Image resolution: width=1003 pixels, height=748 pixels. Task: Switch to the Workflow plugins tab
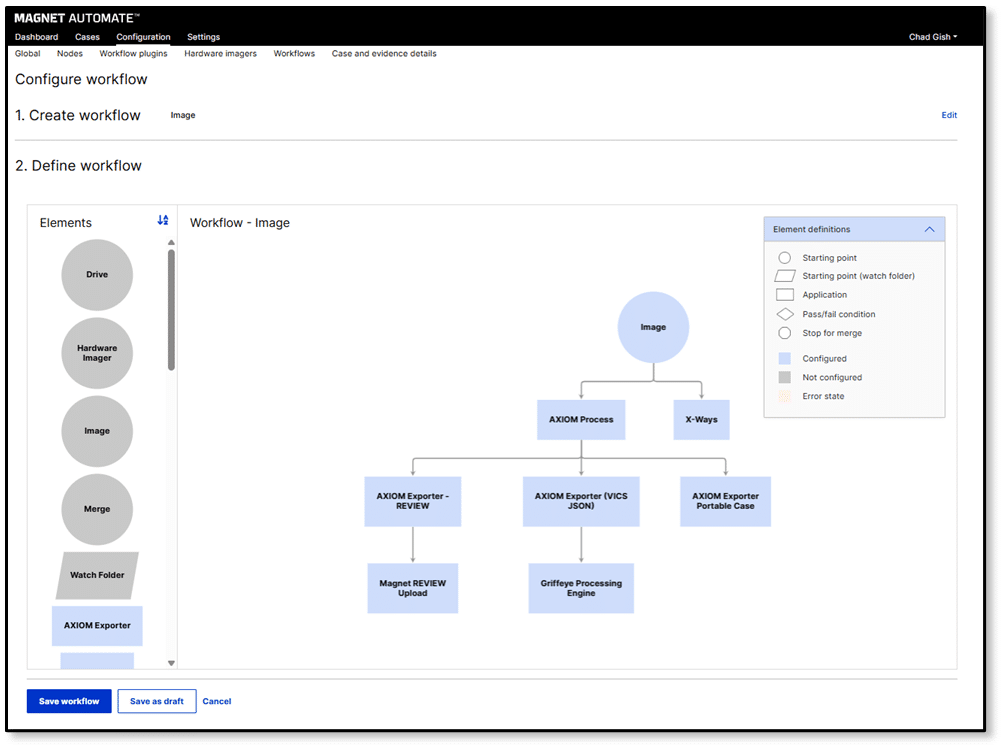[x=133, y=54]
